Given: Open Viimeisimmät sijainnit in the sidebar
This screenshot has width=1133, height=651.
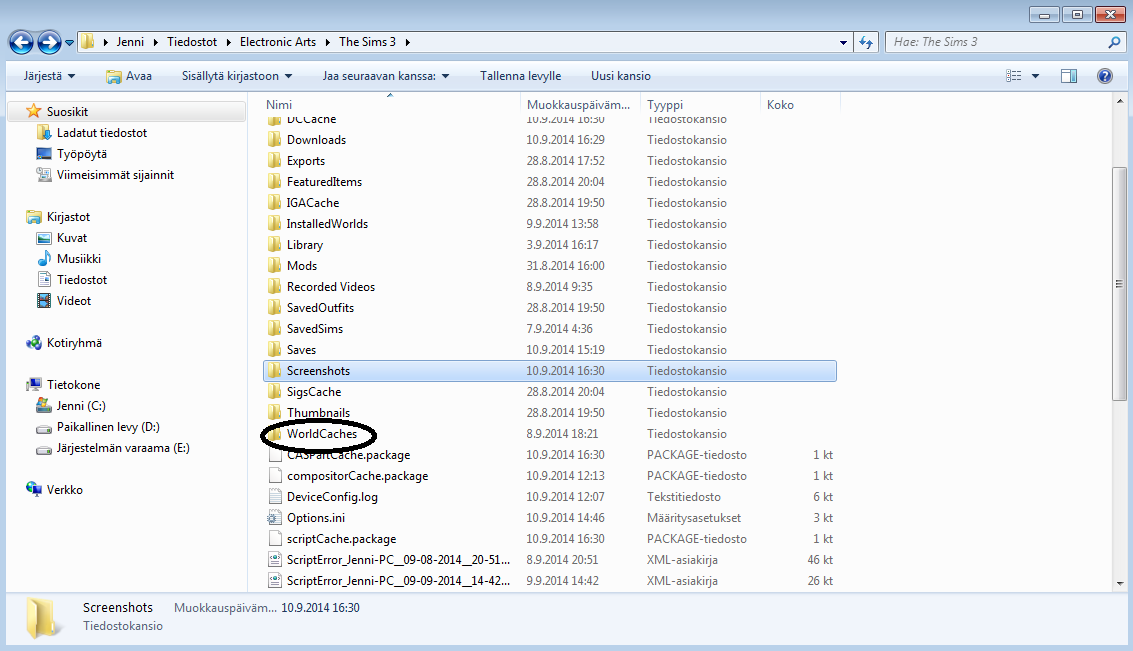Looking at the screenshot, I should click(x=115, y=174).
